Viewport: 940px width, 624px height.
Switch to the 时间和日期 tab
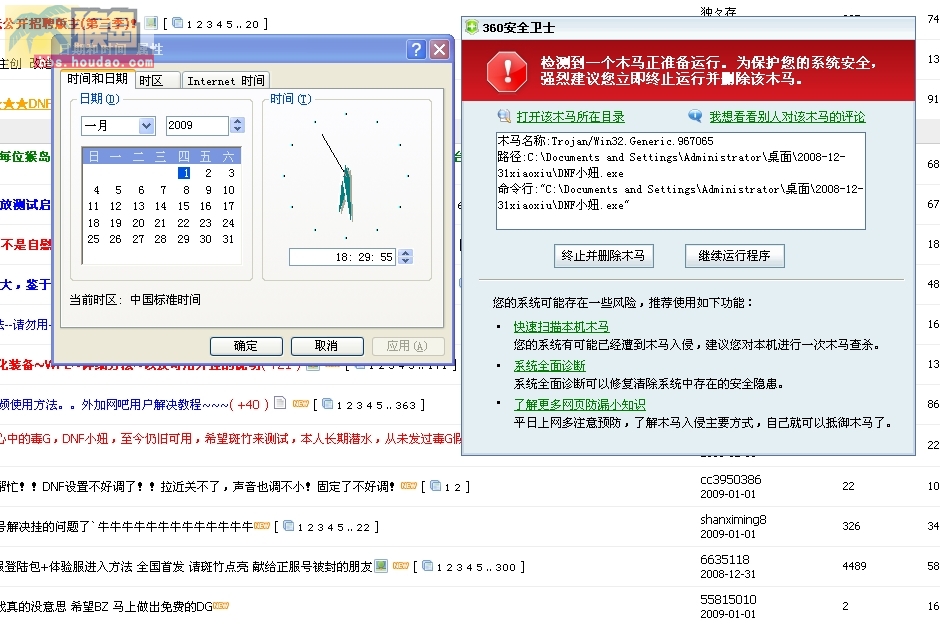point(97,79)
